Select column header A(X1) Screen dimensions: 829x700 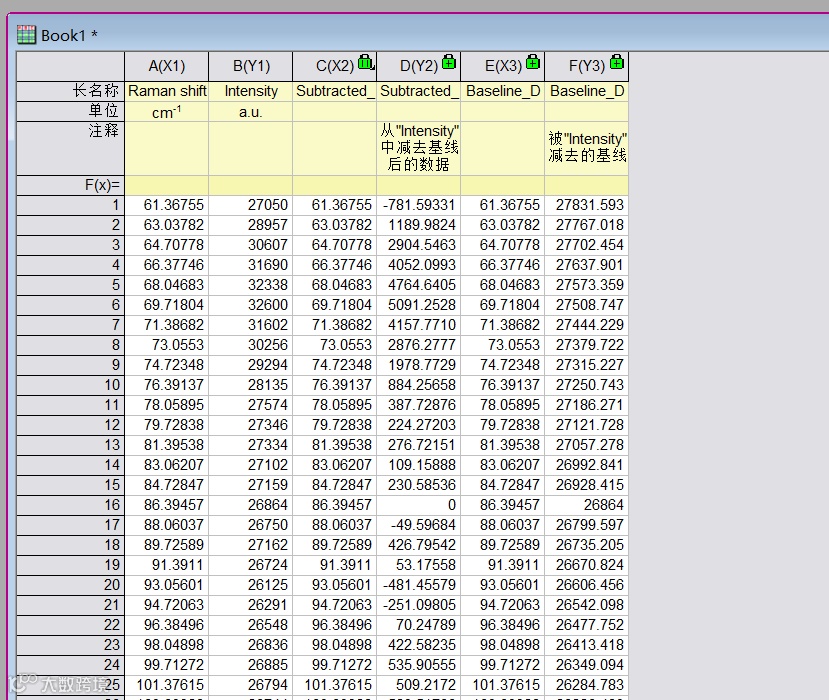[167, 66]
